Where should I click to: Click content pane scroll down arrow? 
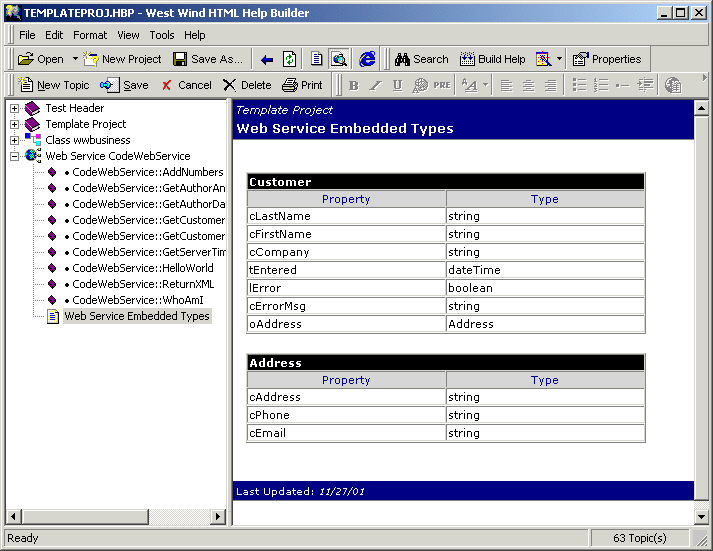tap(701, 516)
